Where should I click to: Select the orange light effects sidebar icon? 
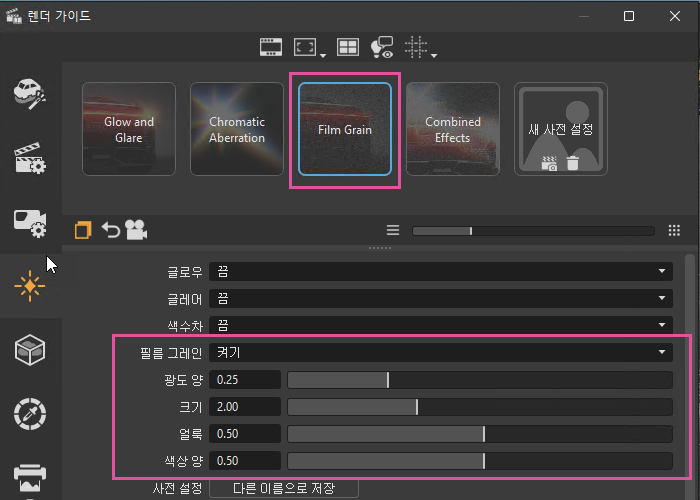[x=30, y=286]
